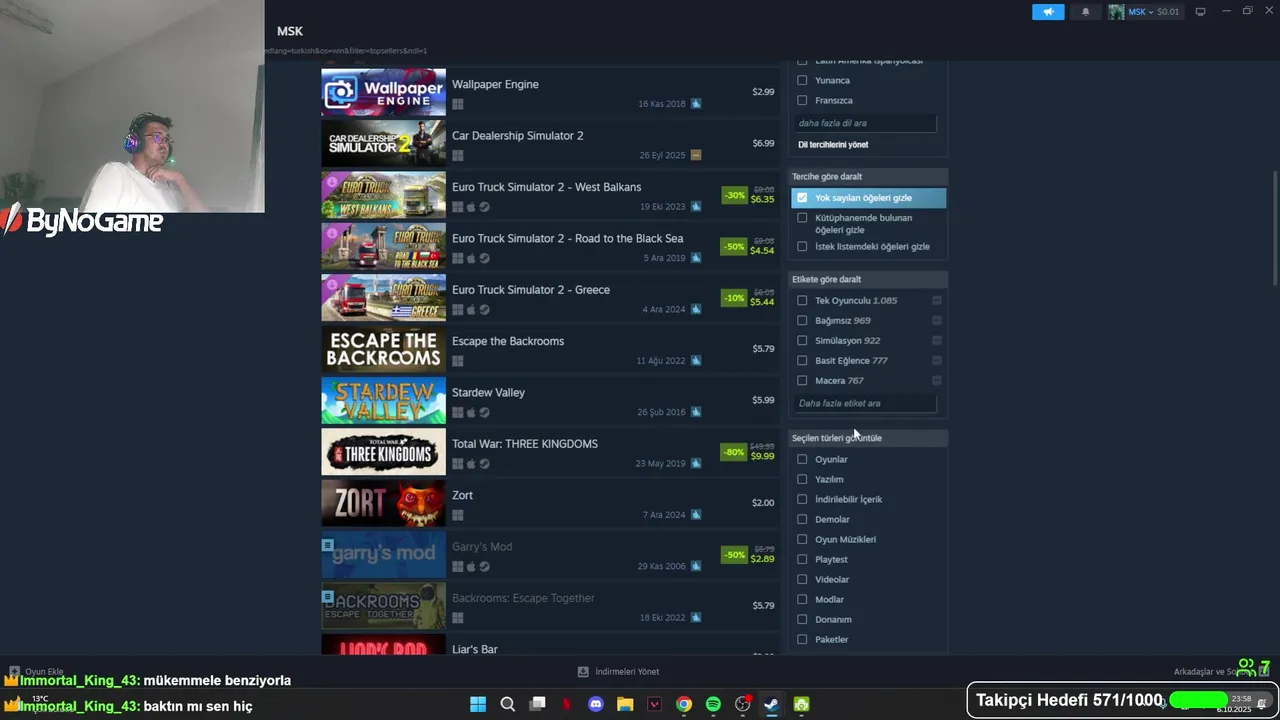
Task: Check the İndirilebilir İçerik type filter
Action: 802,499
